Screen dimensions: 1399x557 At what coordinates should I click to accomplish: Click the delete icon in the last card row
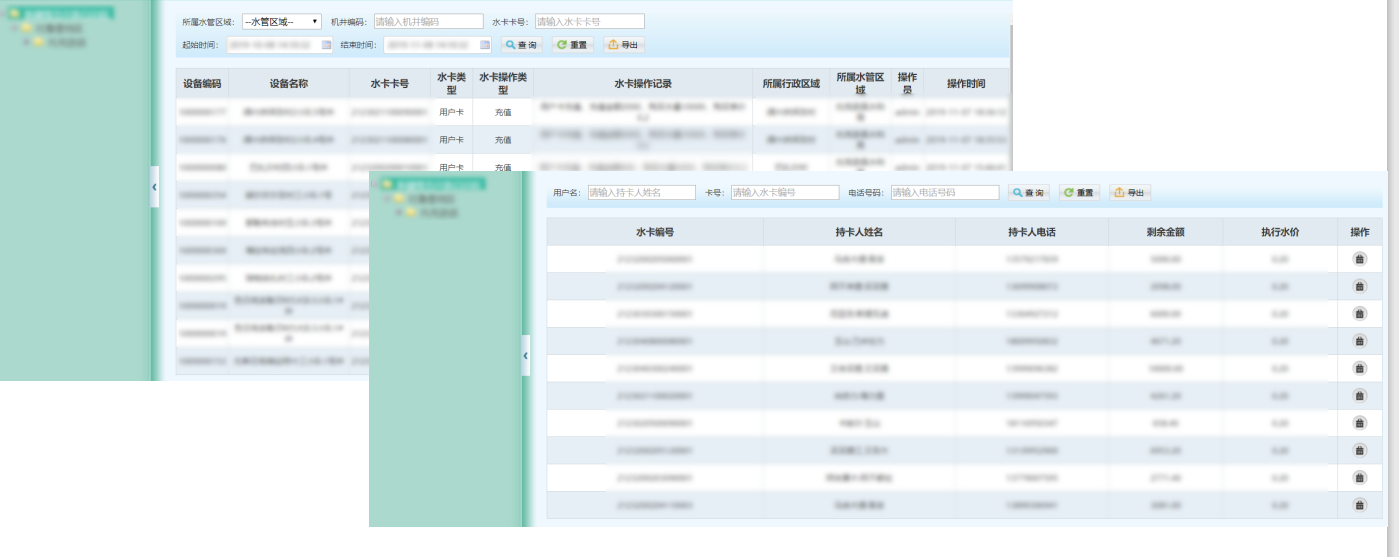pyautogui.click(x=1360, y=505)
